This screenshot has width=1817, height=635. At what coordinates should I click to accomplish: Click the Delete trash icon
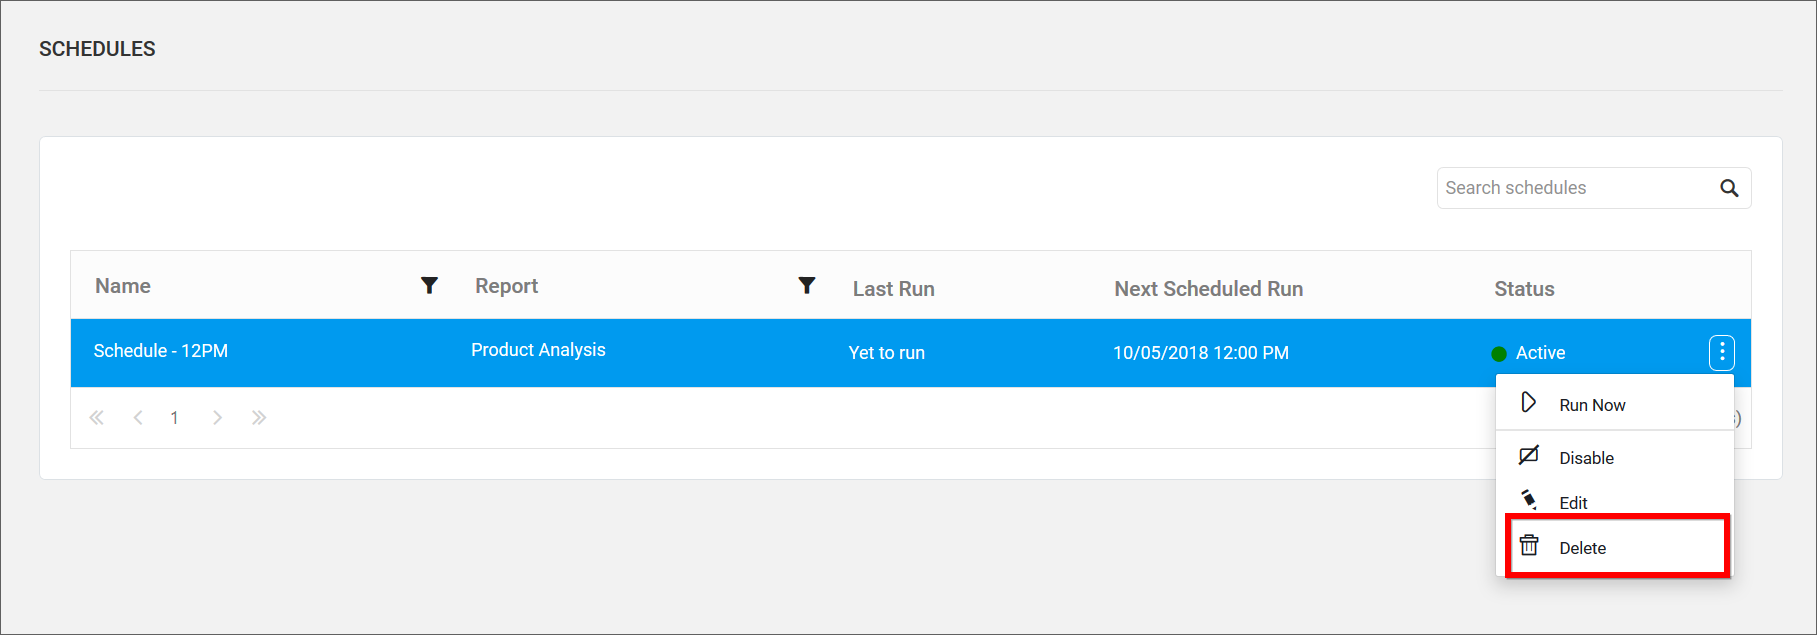1529,545
